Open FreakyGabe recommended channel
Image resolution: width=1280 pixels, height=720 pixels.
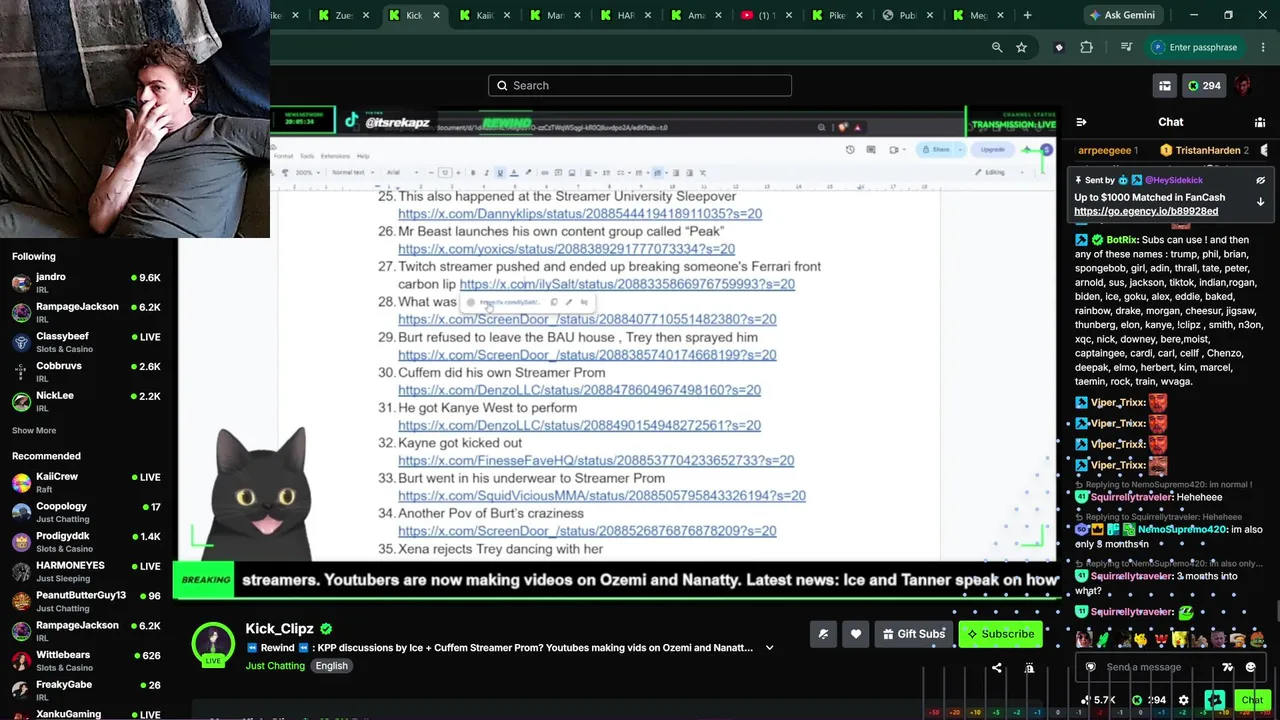coord(86,690)
